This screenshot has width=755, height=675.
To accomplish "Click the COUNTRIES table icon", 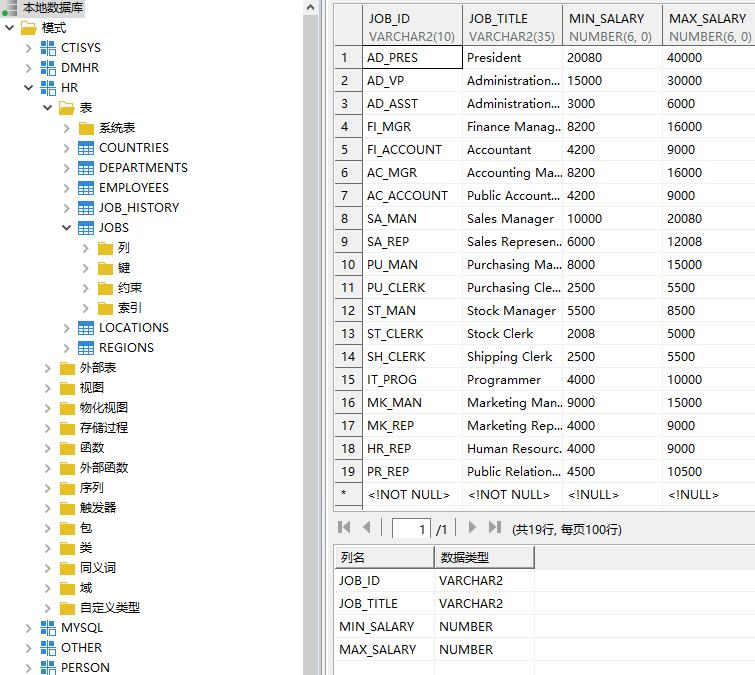I will pos(86,148).
